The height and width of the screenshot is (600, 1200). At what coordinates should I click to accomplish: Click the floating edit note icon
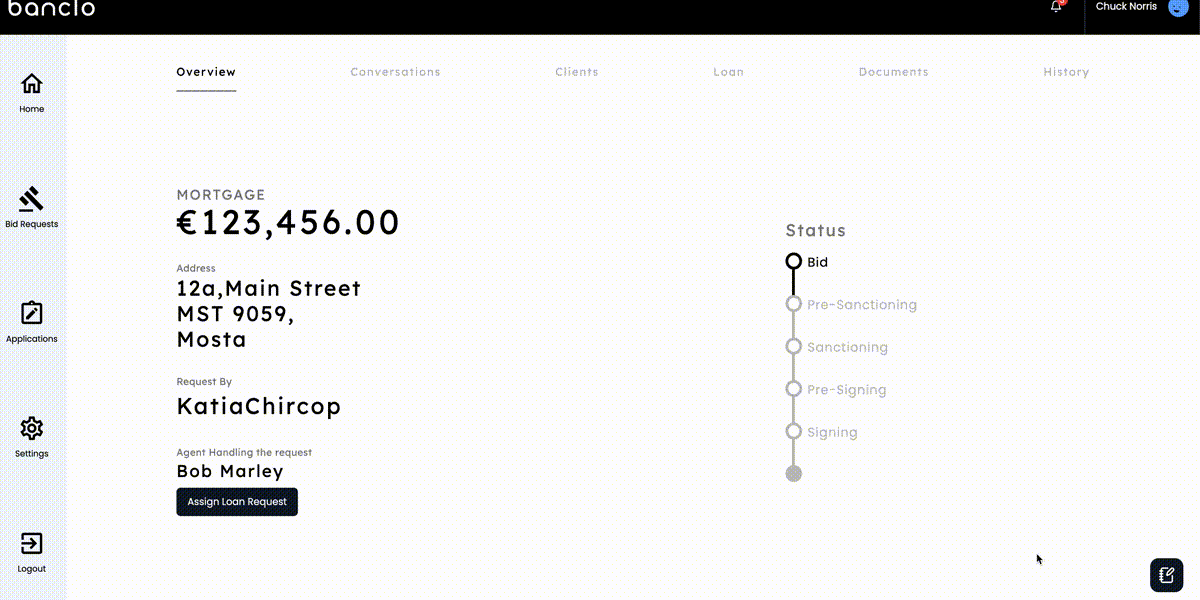pos(1166,574)
